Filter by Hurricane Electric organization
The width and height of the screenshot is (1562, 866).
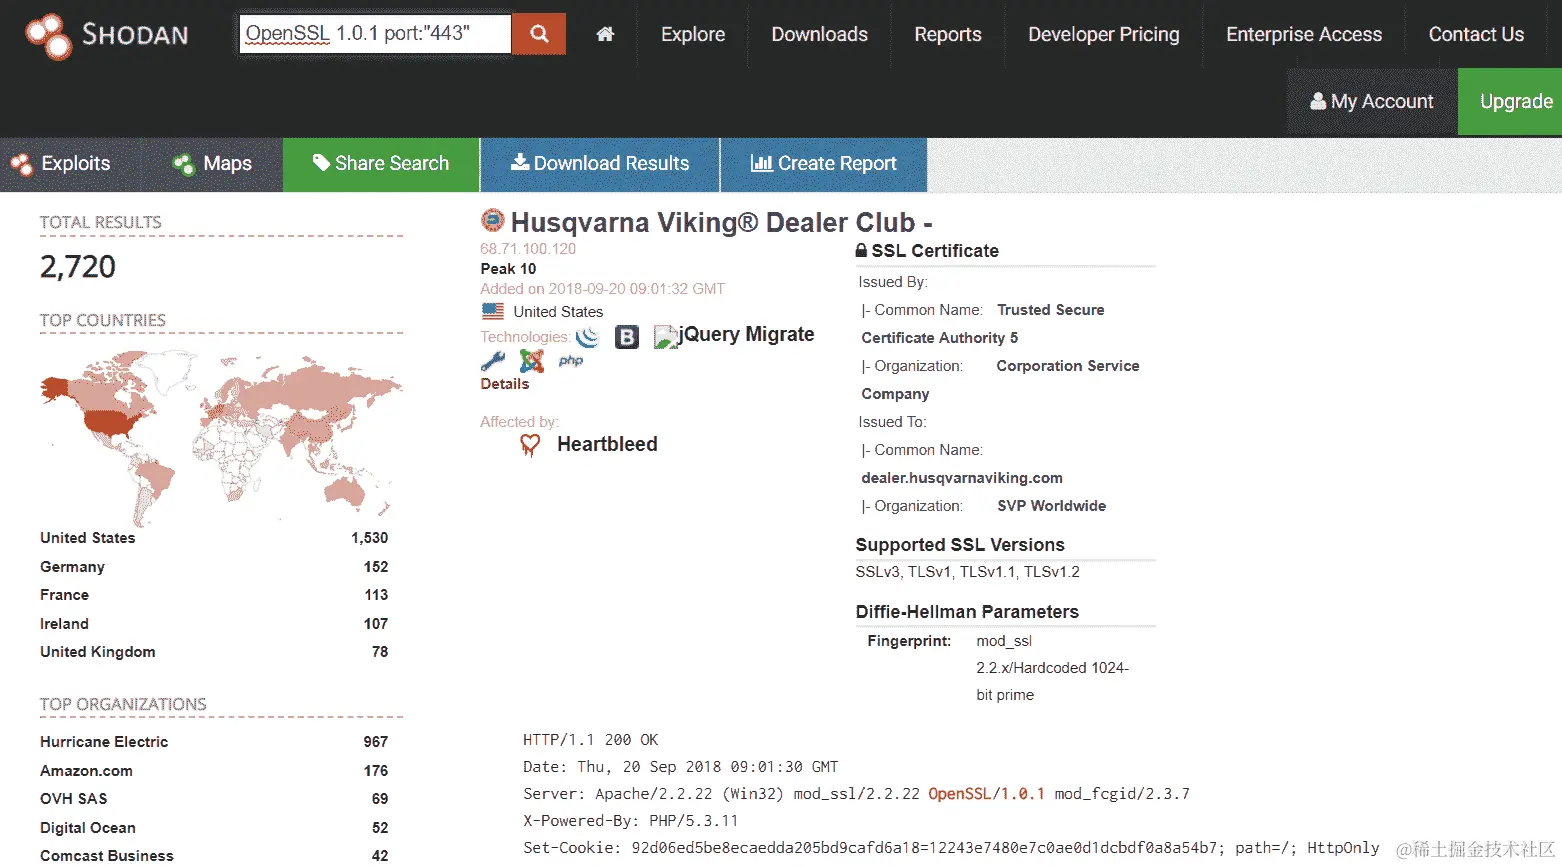tap(104, 742)
